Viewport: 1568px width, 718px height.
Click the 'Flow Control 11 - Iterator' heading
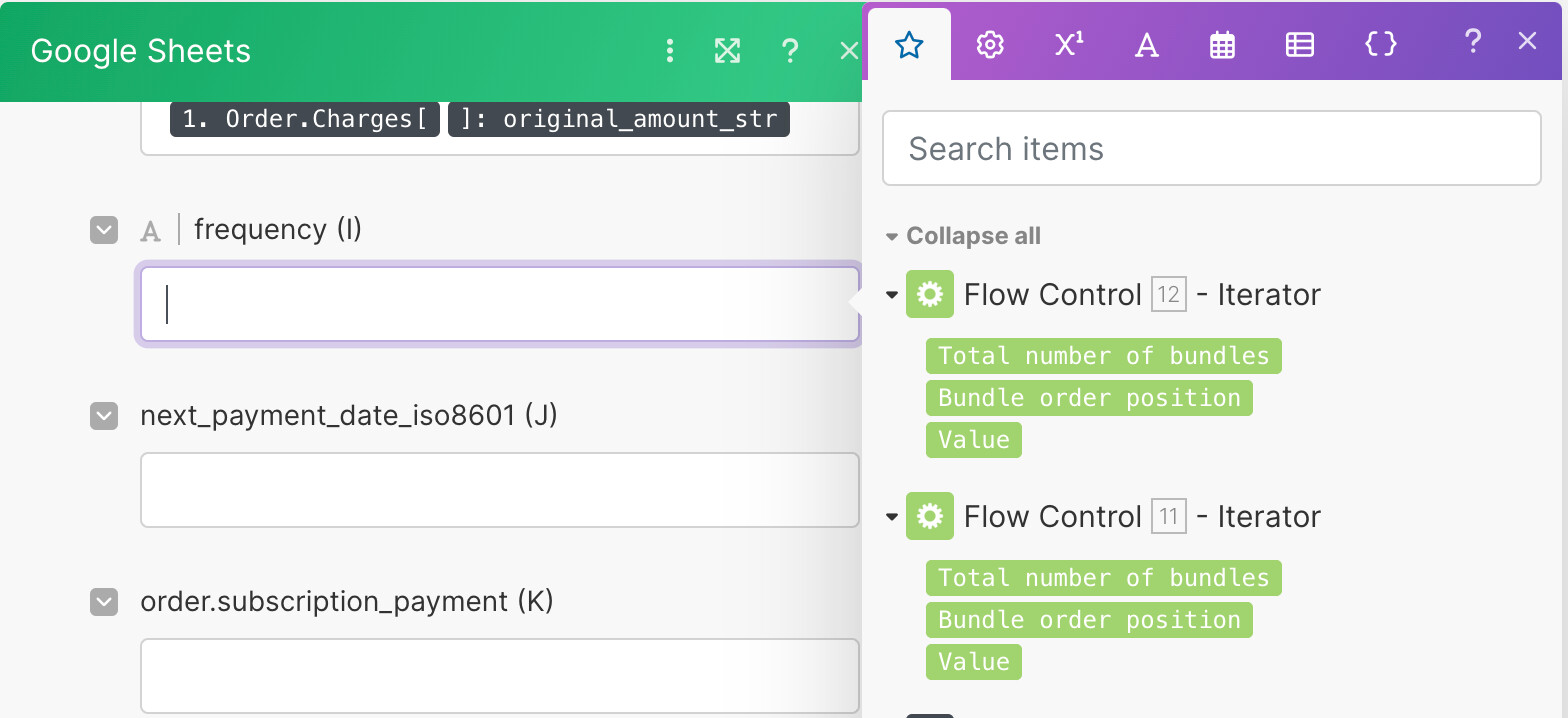click(x=1142, y=517)
